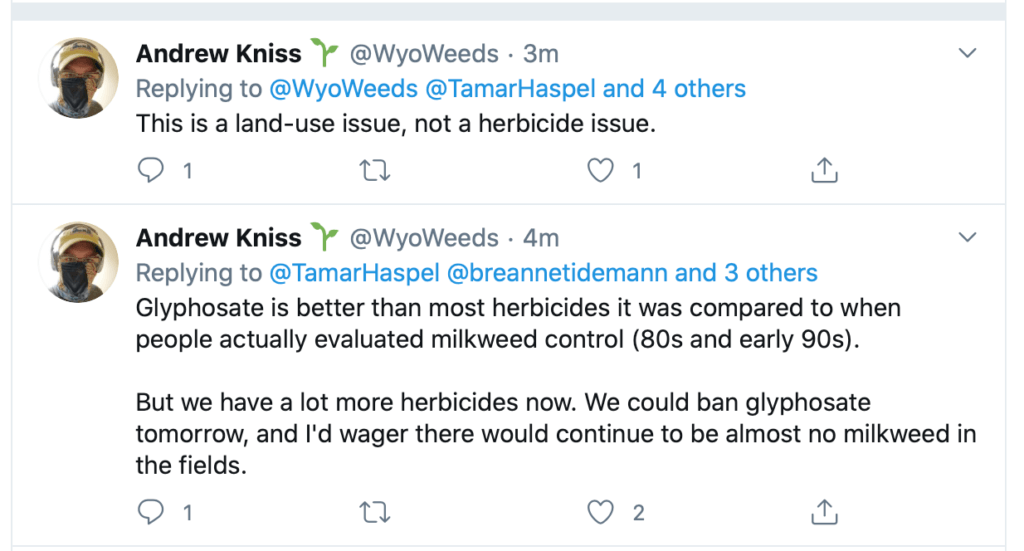1024x551 pixels.
Task: Reply to the land-use issue tweet
Action: (150, 172)
